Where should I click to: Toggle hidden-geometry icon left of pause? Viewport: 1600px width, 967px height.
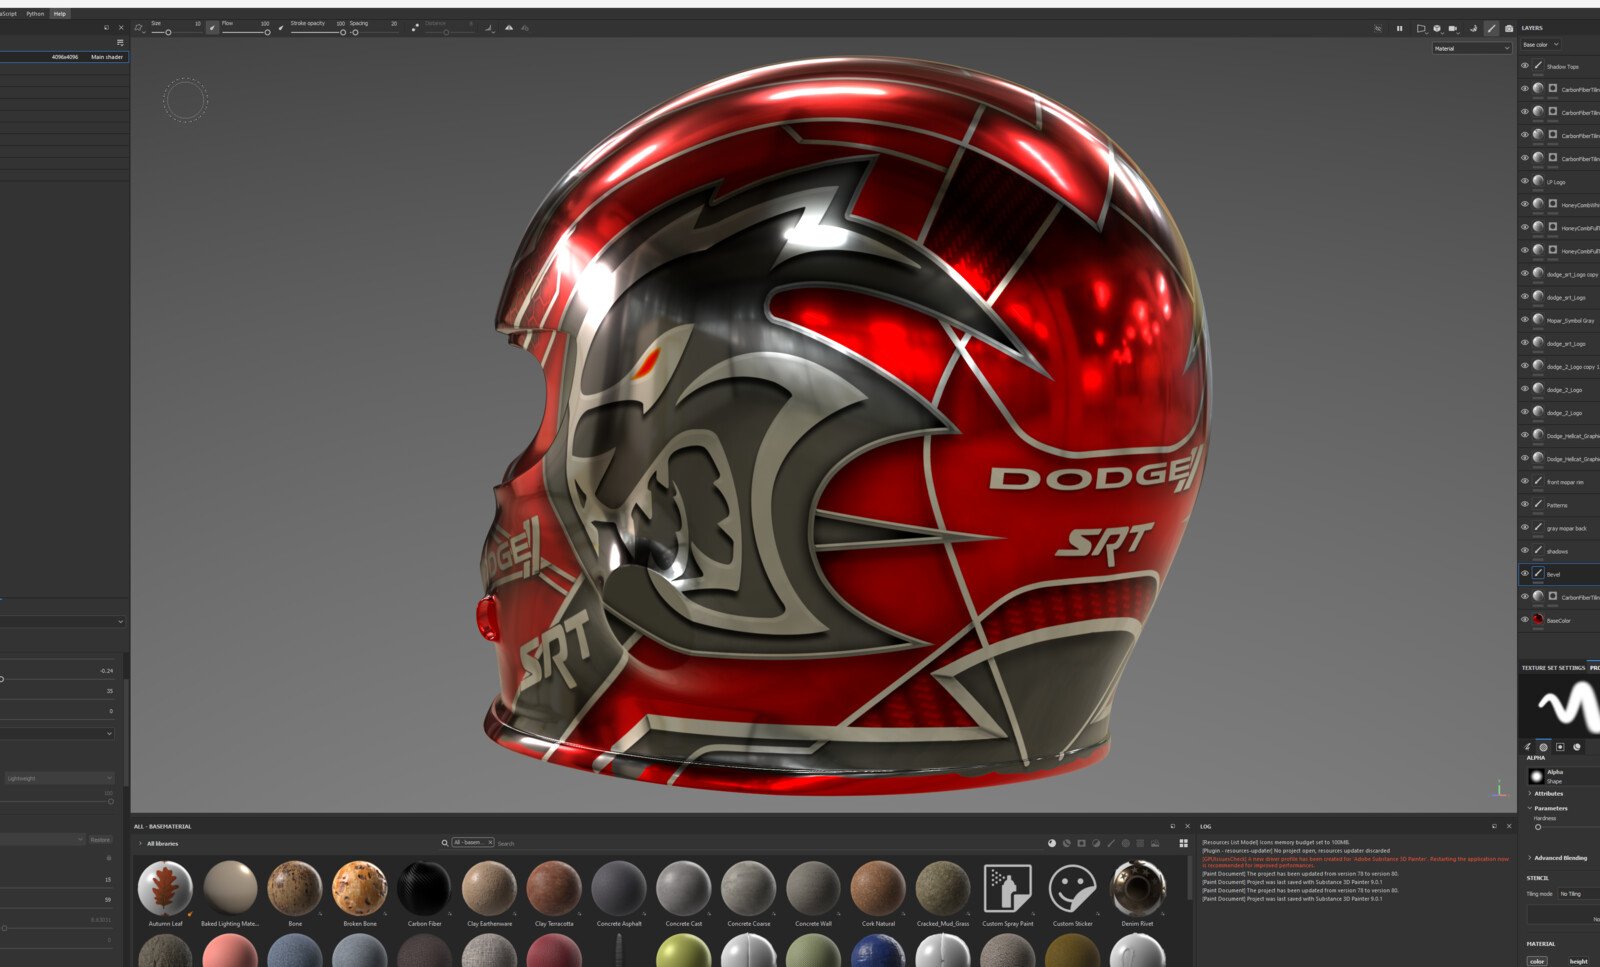pos(1377,28)
